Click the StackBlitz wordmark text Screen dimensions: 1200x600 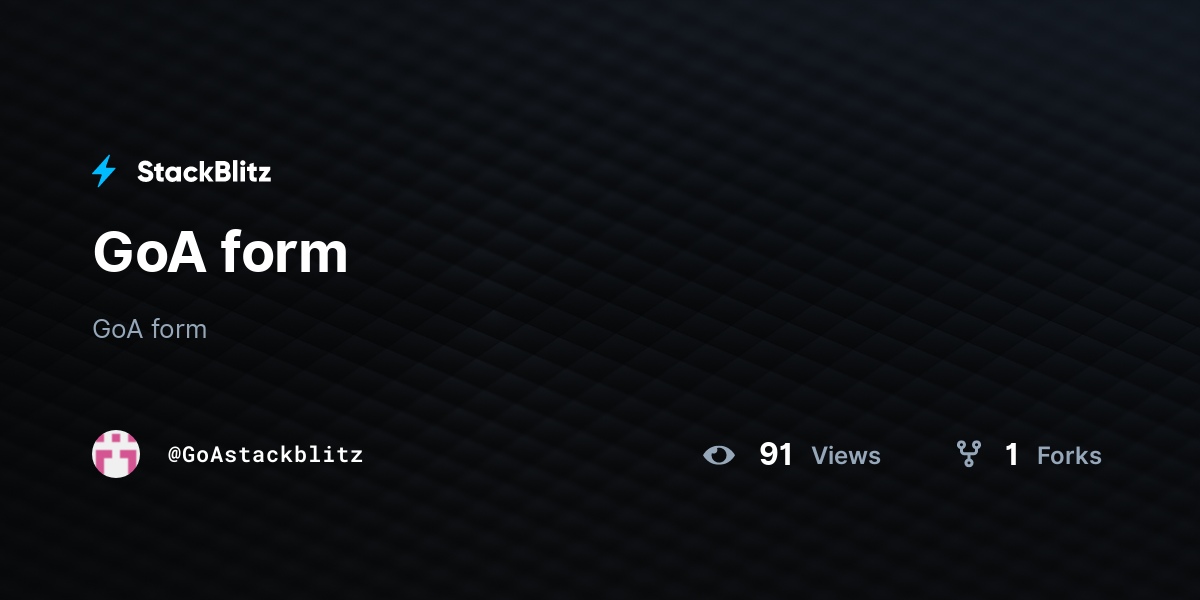pos(204,172)
